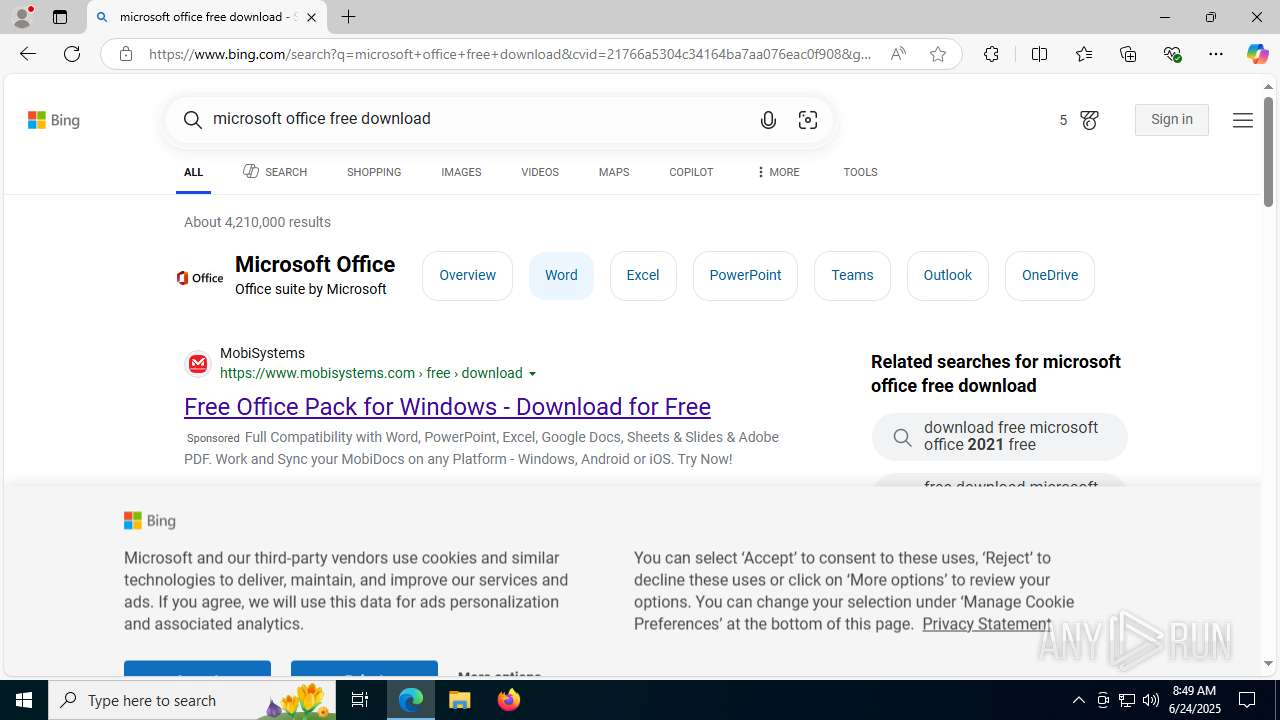Screen dimensions: 1280x720
Task: Open the Privacy Statement link
Action: (x=986, y=623)
